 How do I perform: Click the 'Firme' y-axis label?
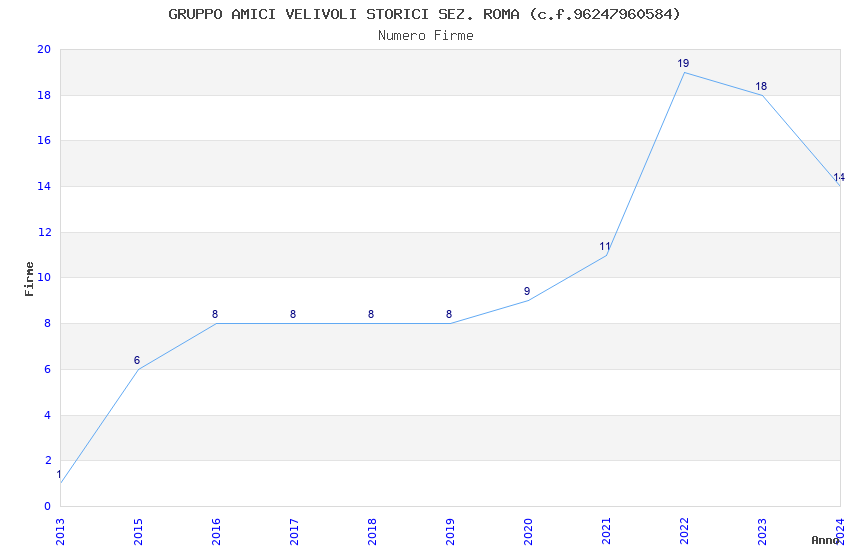click(x=29, y=279)
